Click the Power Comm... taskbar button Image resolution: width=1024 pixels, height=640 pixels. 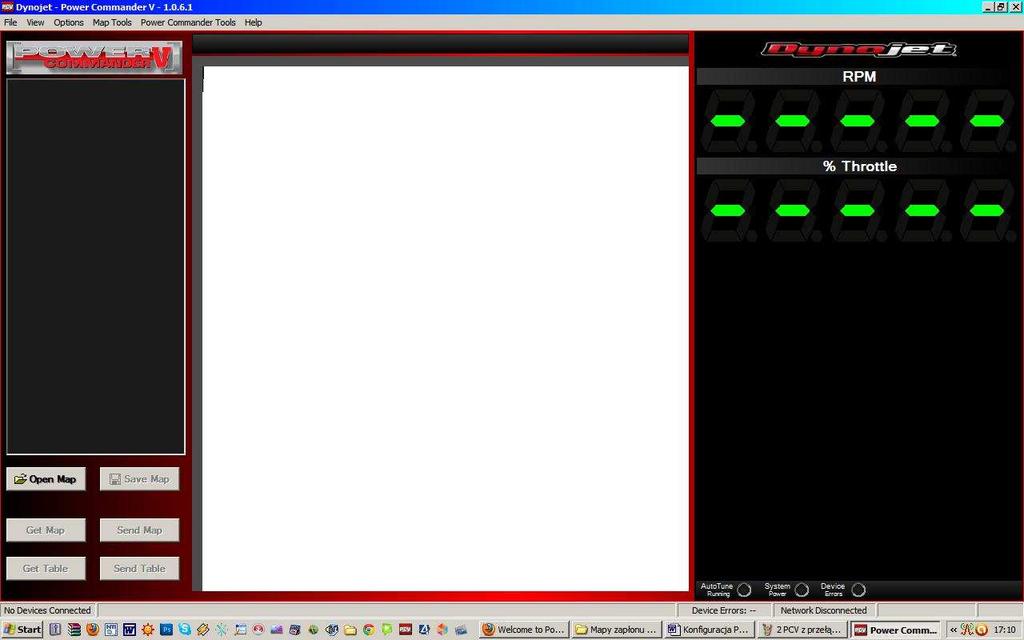896,630
